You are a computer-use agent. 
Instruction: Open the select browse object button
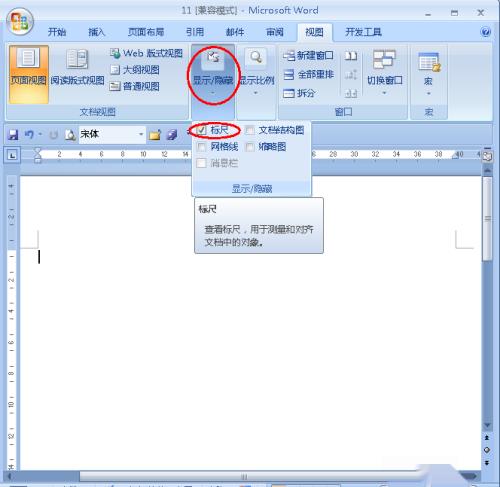click(x=487, y=450)
